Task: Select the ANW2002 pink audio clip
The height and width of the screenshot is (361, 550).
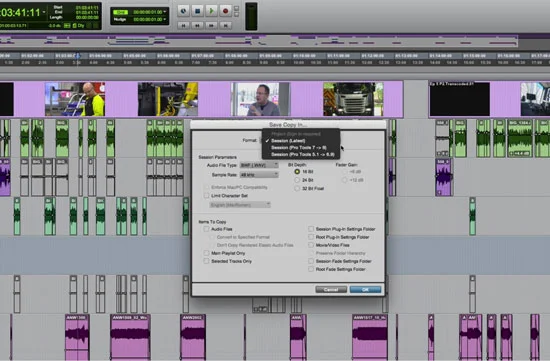Action: pos(193,337)
